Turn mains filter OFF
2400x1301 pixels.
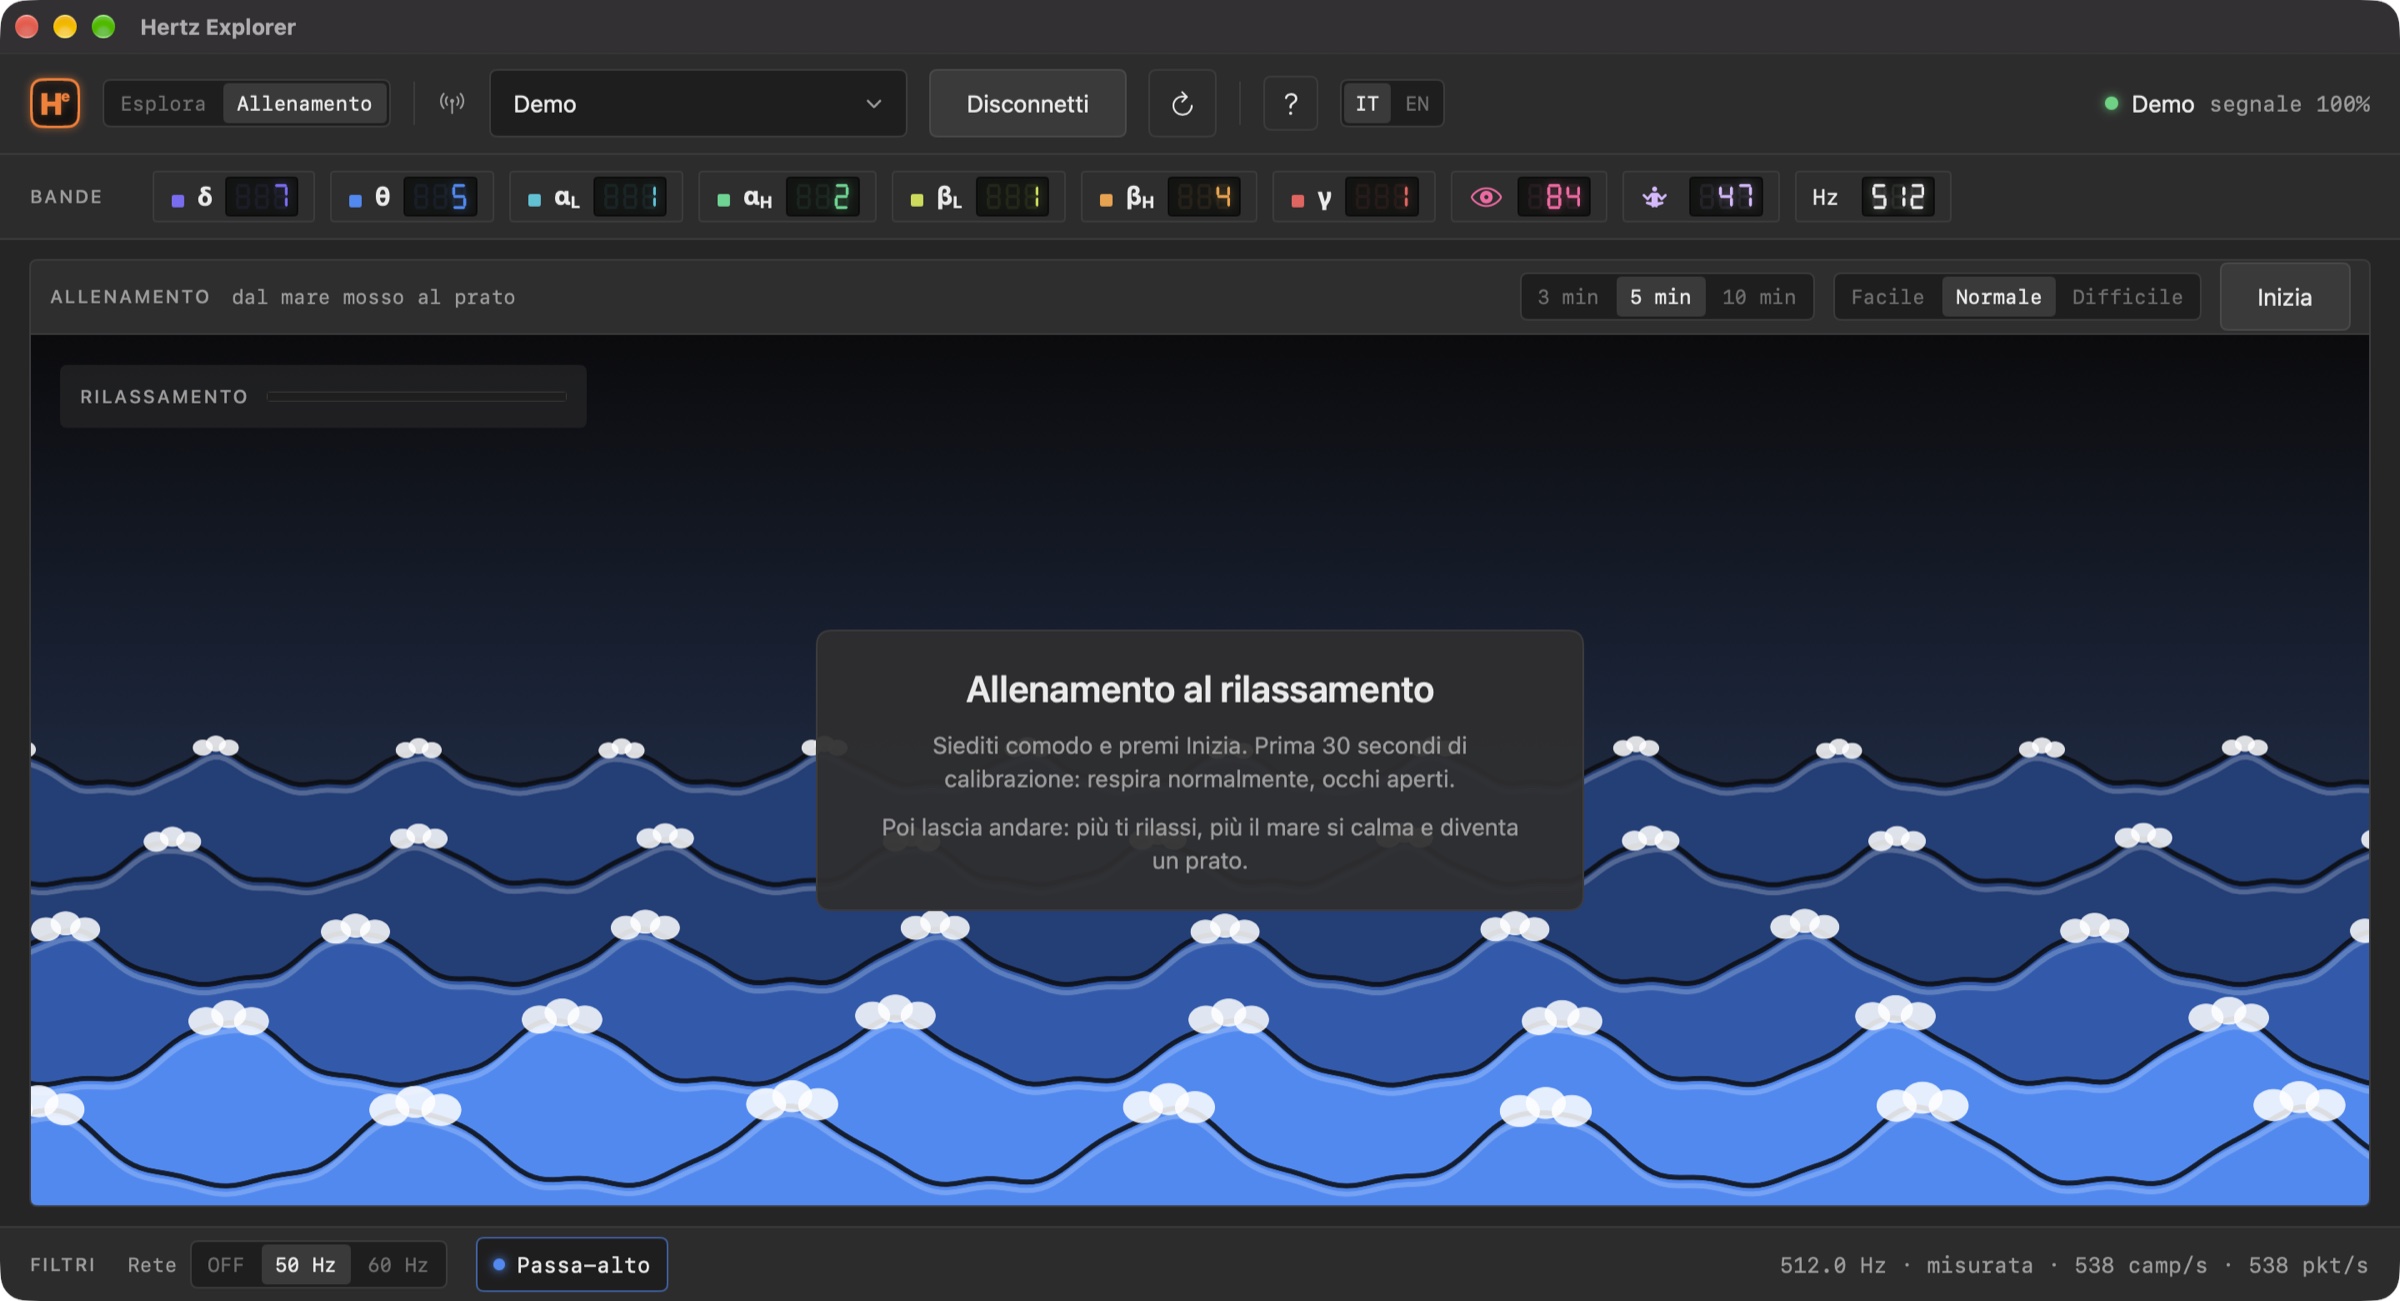225,1265
